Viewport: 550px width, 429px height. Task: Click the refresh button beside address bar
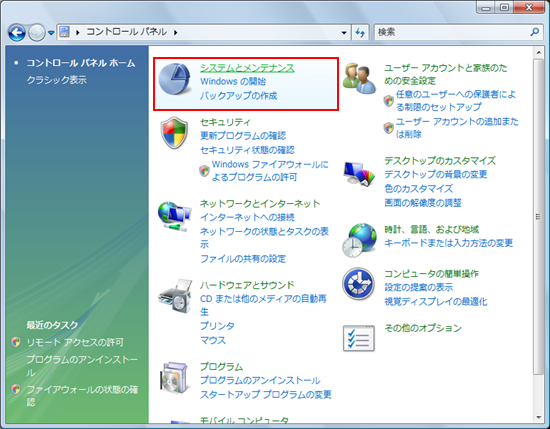360,33
